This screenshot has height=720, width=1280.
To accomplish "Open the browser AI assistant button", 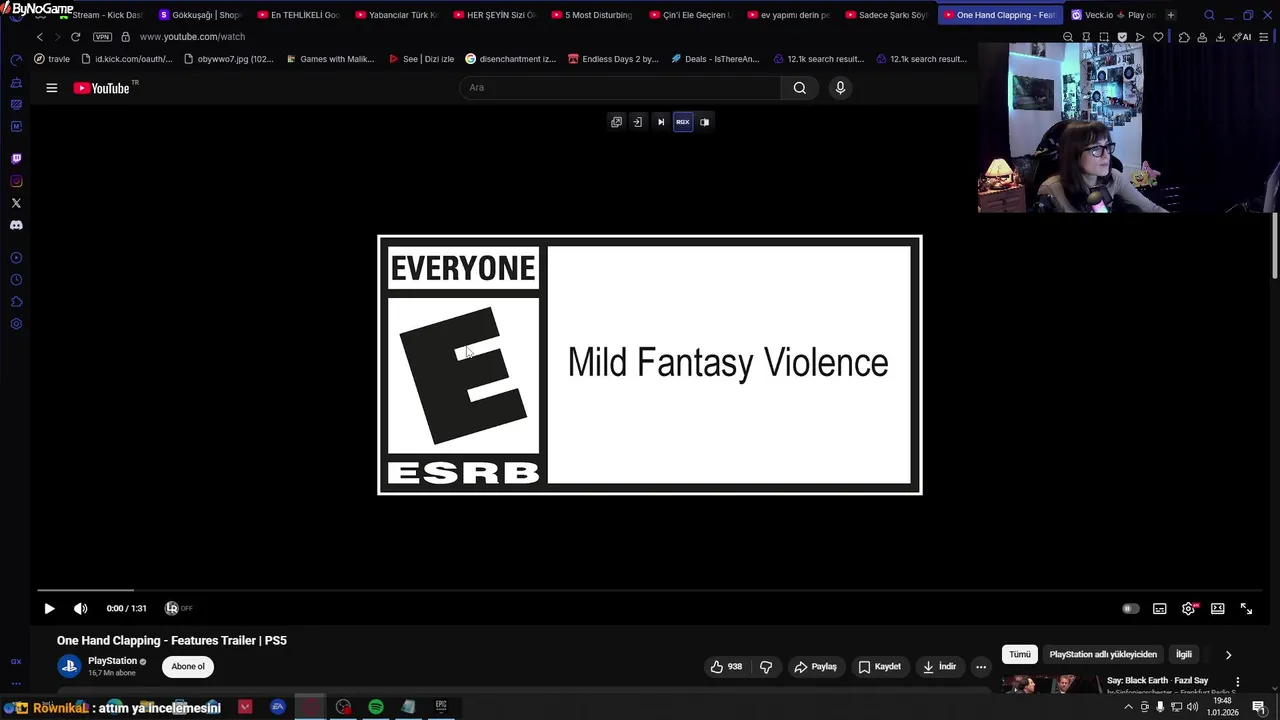I will [1243, 37].
